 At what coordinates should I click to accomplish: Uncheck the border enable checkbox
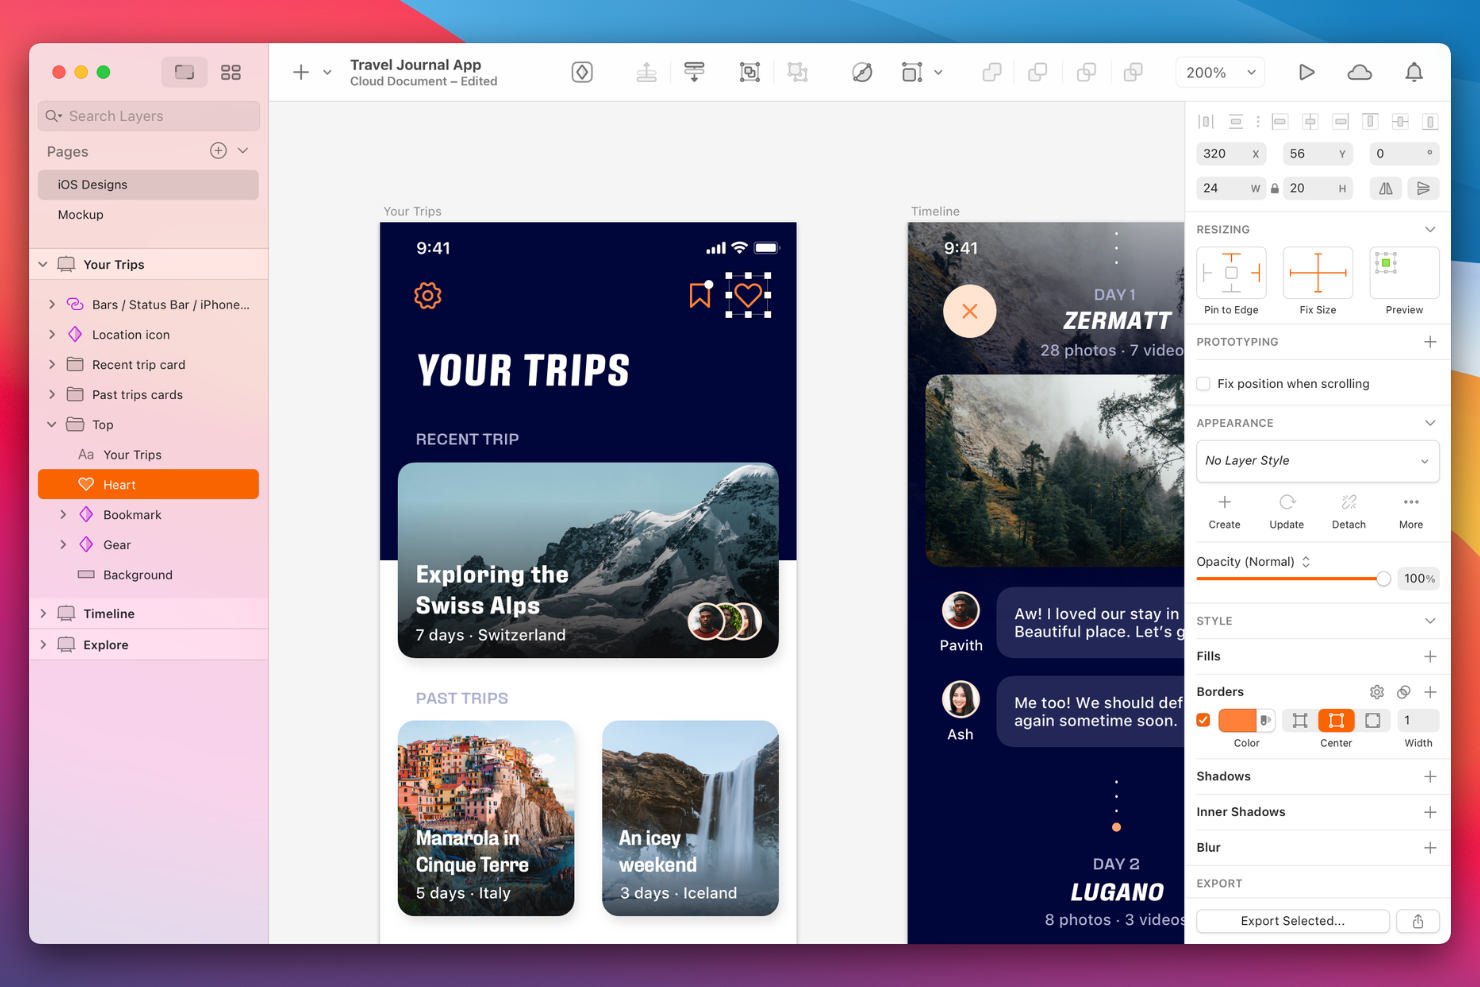[1203, 720]
